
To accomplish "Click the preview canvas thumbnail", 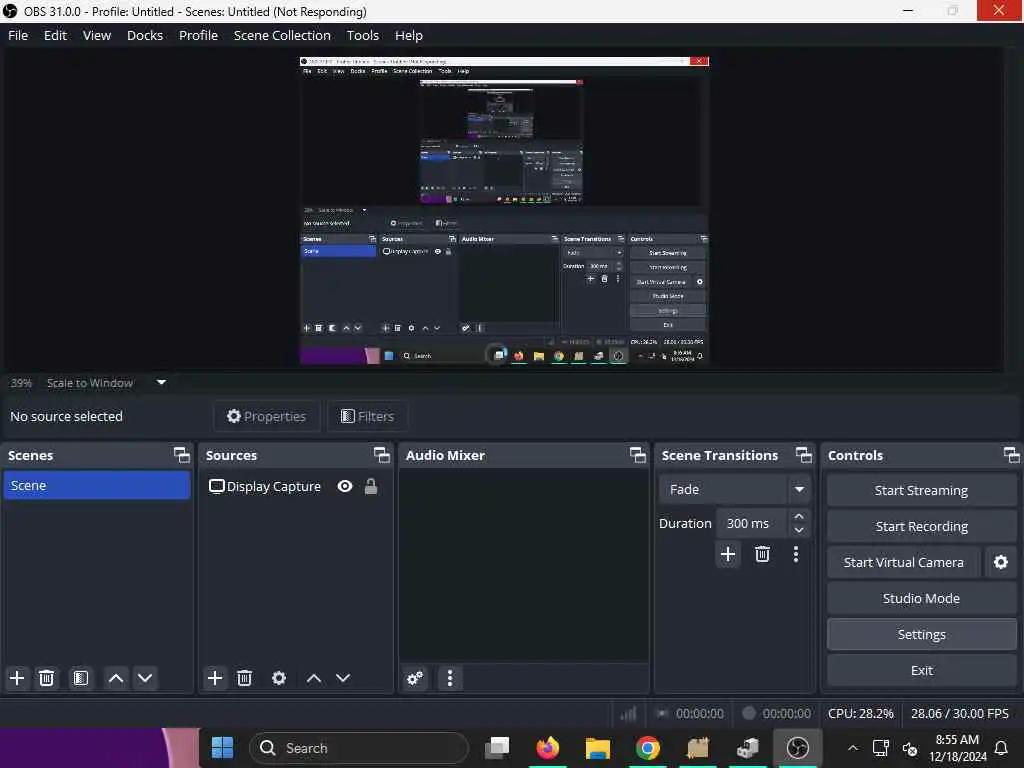I will tap(504, 210).
